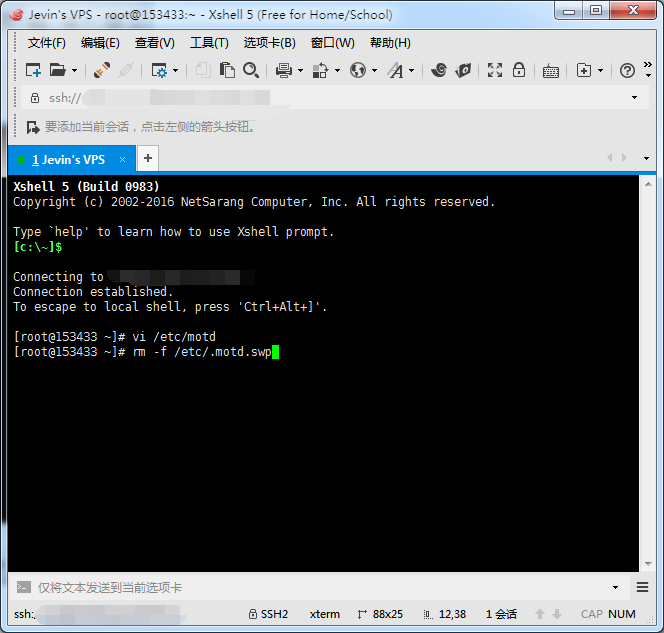The height and width of the screenshot is (633, 664).
Task: Open the compose bar target dropdown
Action: pyautogui.click(x=615, y=588)
